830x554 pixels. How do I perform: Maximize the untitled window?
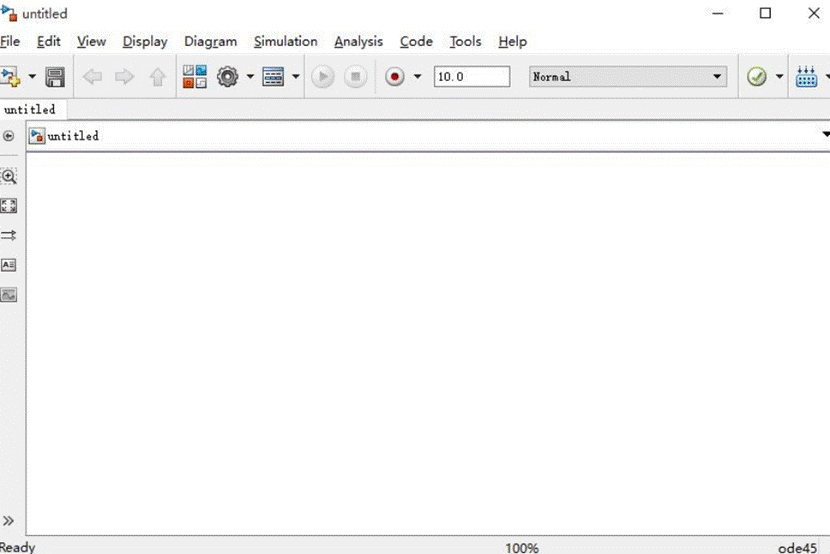point(765,13)
